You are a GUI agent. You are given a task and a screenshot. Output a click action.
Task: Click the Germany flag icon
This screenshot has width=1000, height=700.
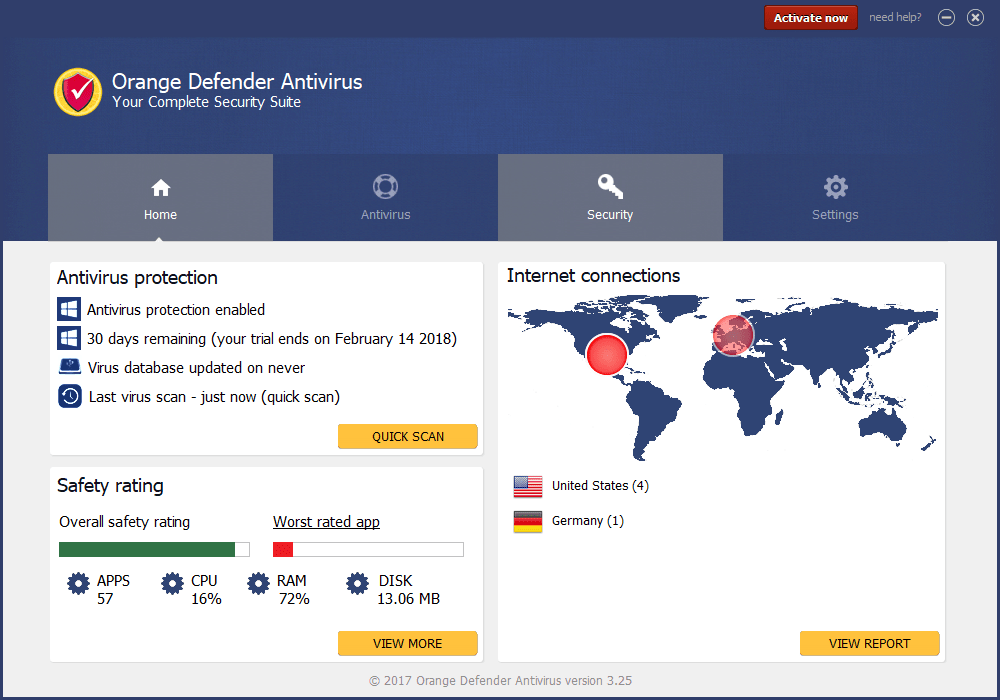pyautogui.click(x=528, y=521)
